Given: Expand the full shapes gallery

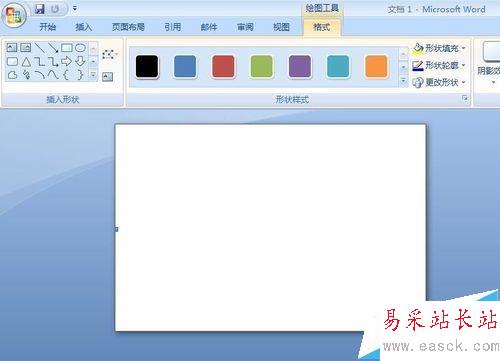Looking at the screenshot, I should 93,75.
